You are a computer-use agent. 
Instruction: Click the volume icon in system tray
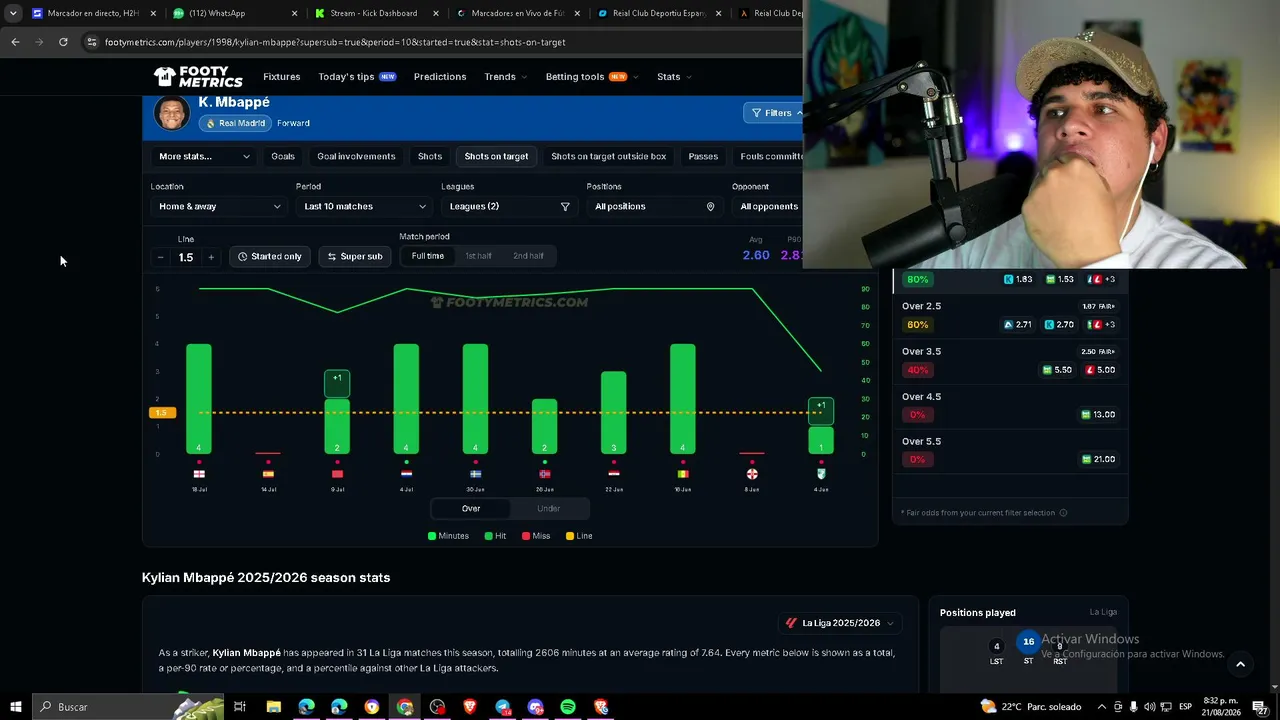(x=1149, y=707)
